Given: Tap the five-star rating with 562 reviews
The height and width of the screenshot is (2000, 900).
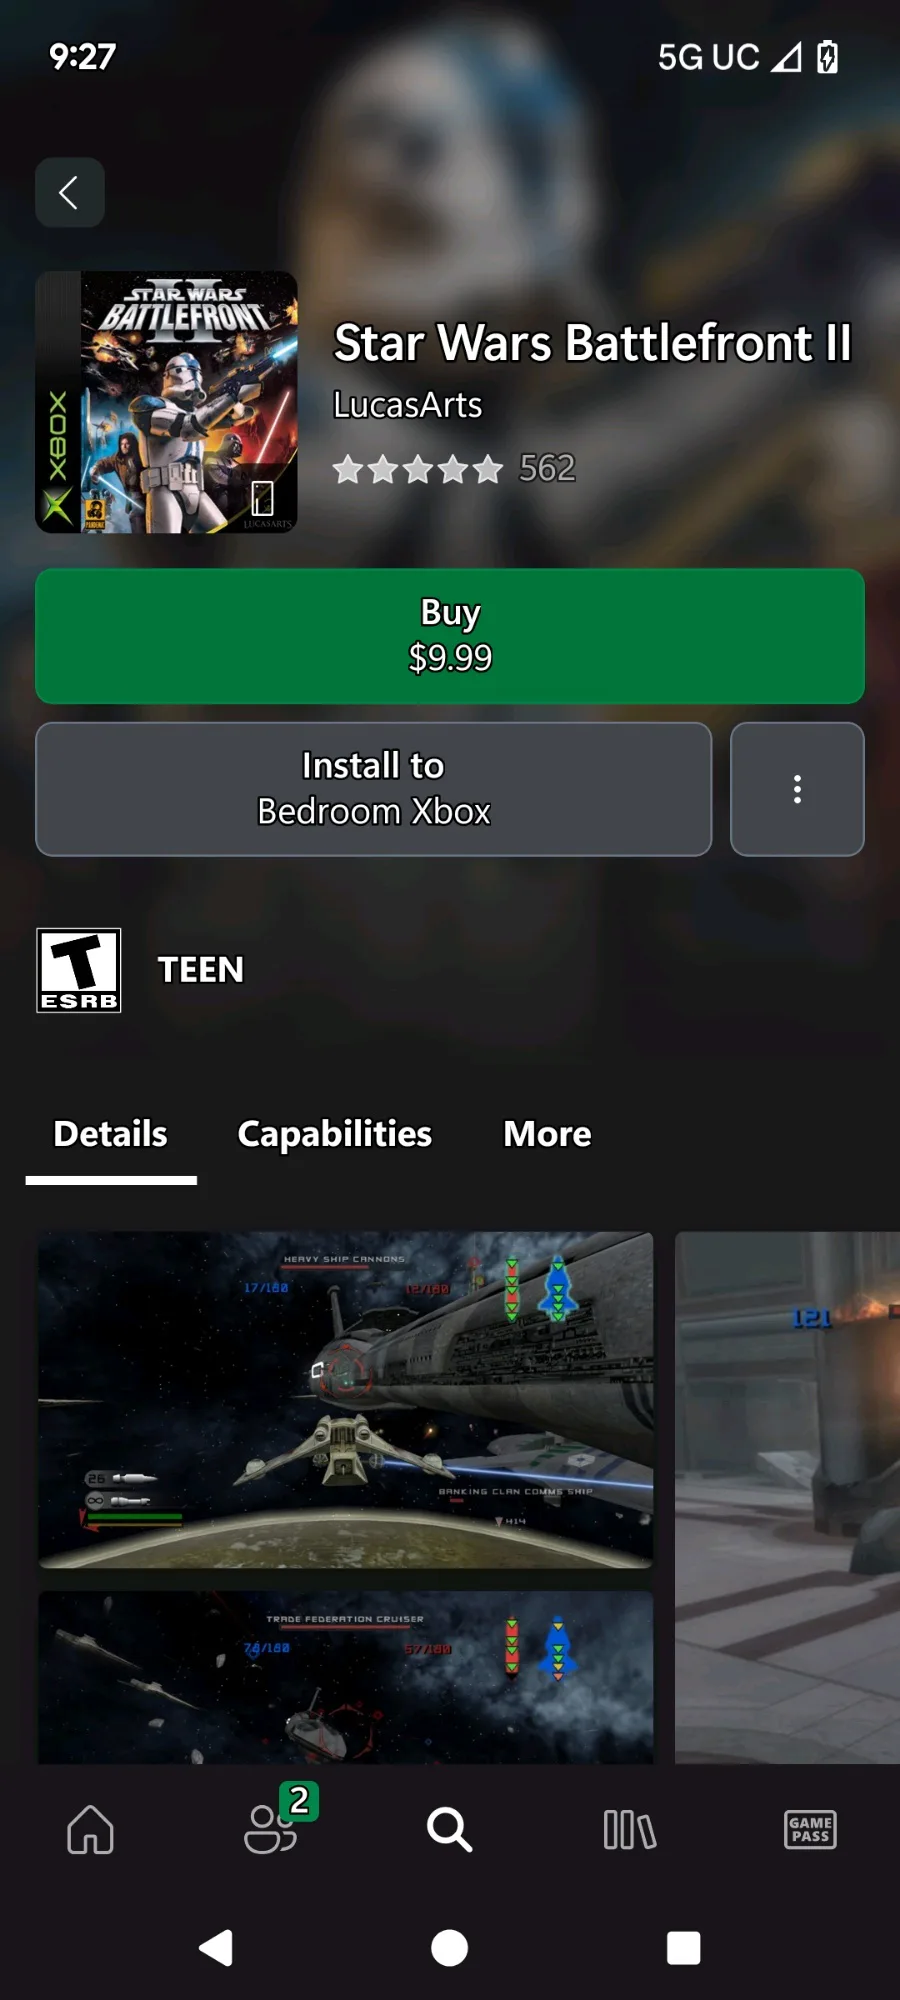Looking at the screenshot, I should [454, 468].
